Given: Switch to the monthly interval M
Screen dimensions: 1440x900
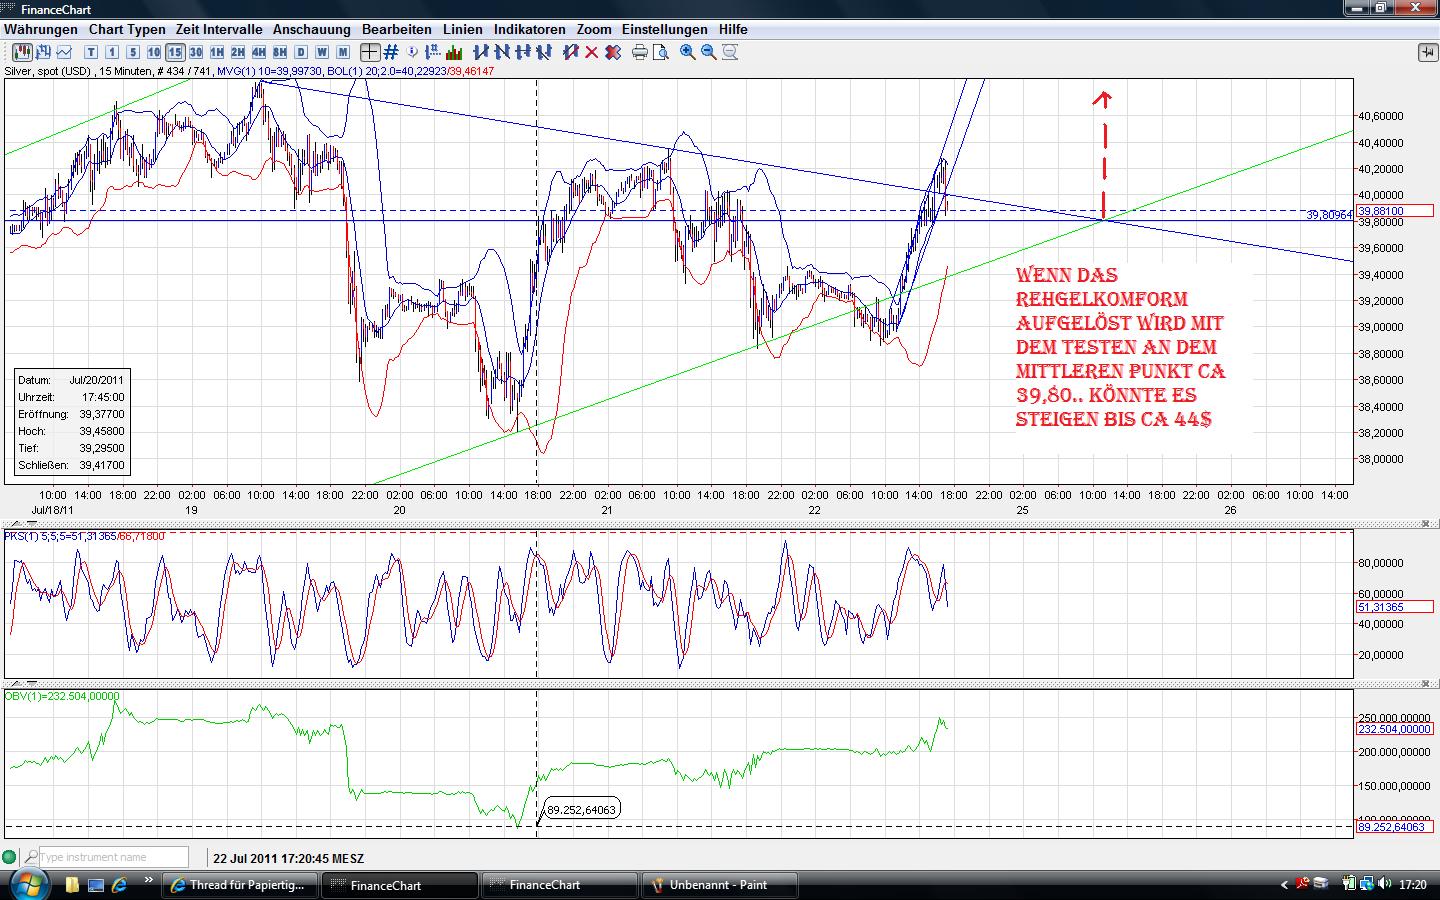Looking at the screenshot, I should pyautogui.click(x=343, y=52).
